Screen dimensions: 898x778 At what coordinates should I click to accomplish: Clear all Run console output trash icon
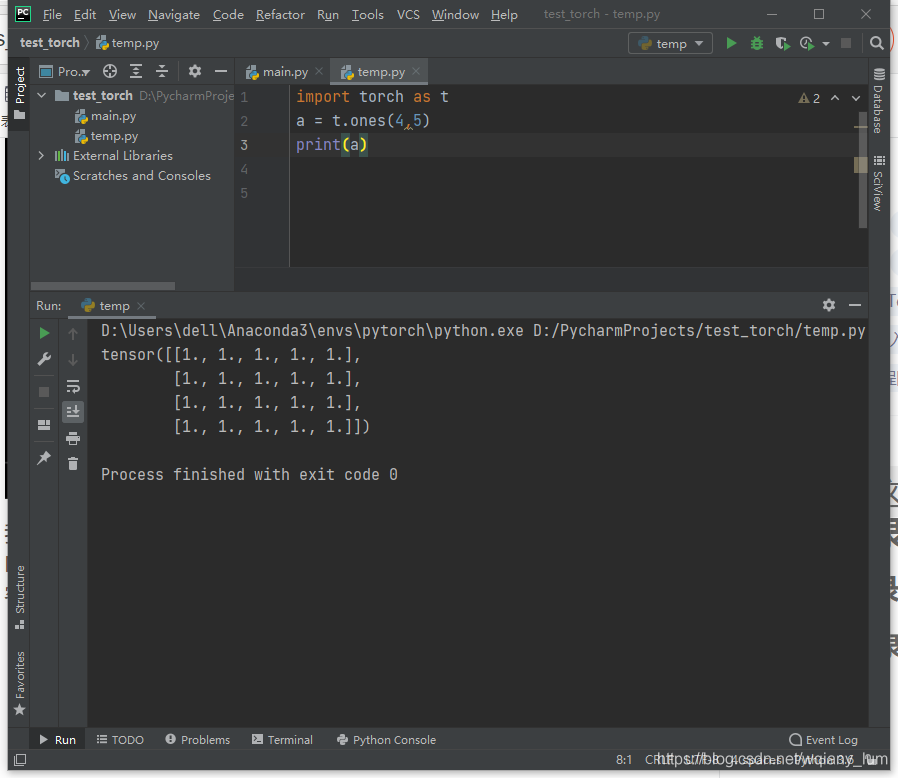[x=73, y=463]
